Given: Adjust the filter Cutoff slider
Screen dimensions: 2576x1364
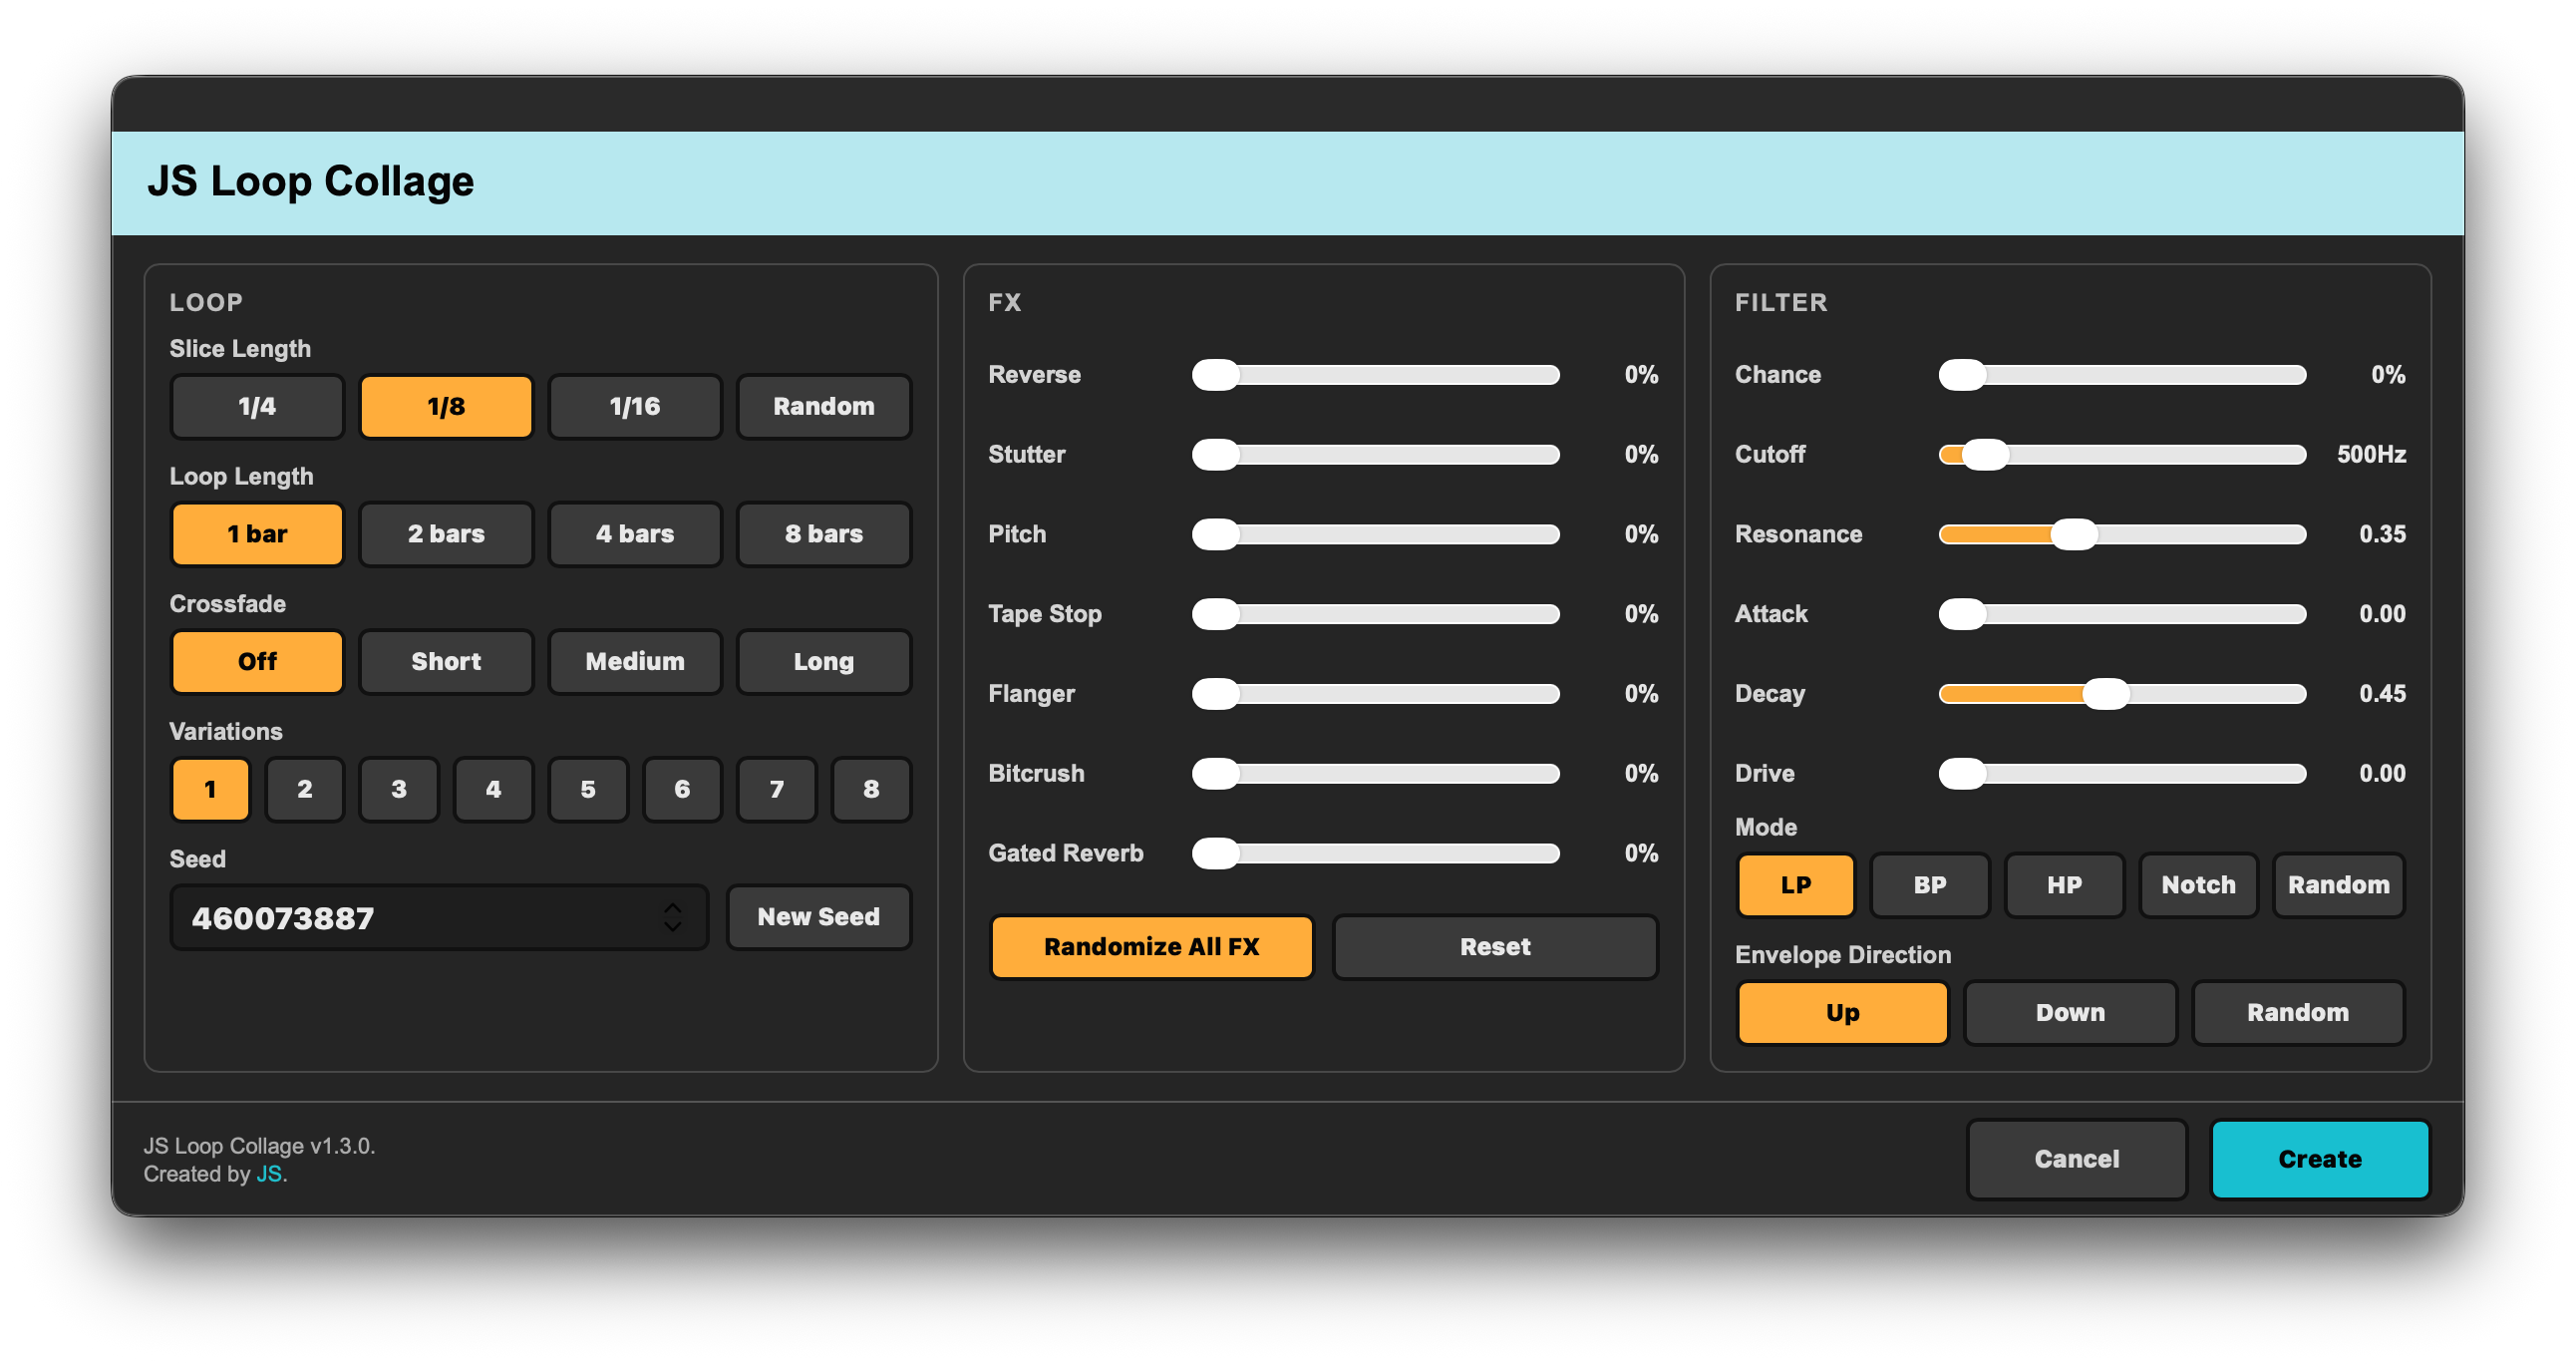Looking at the screenshot, I should point(2122,455).
